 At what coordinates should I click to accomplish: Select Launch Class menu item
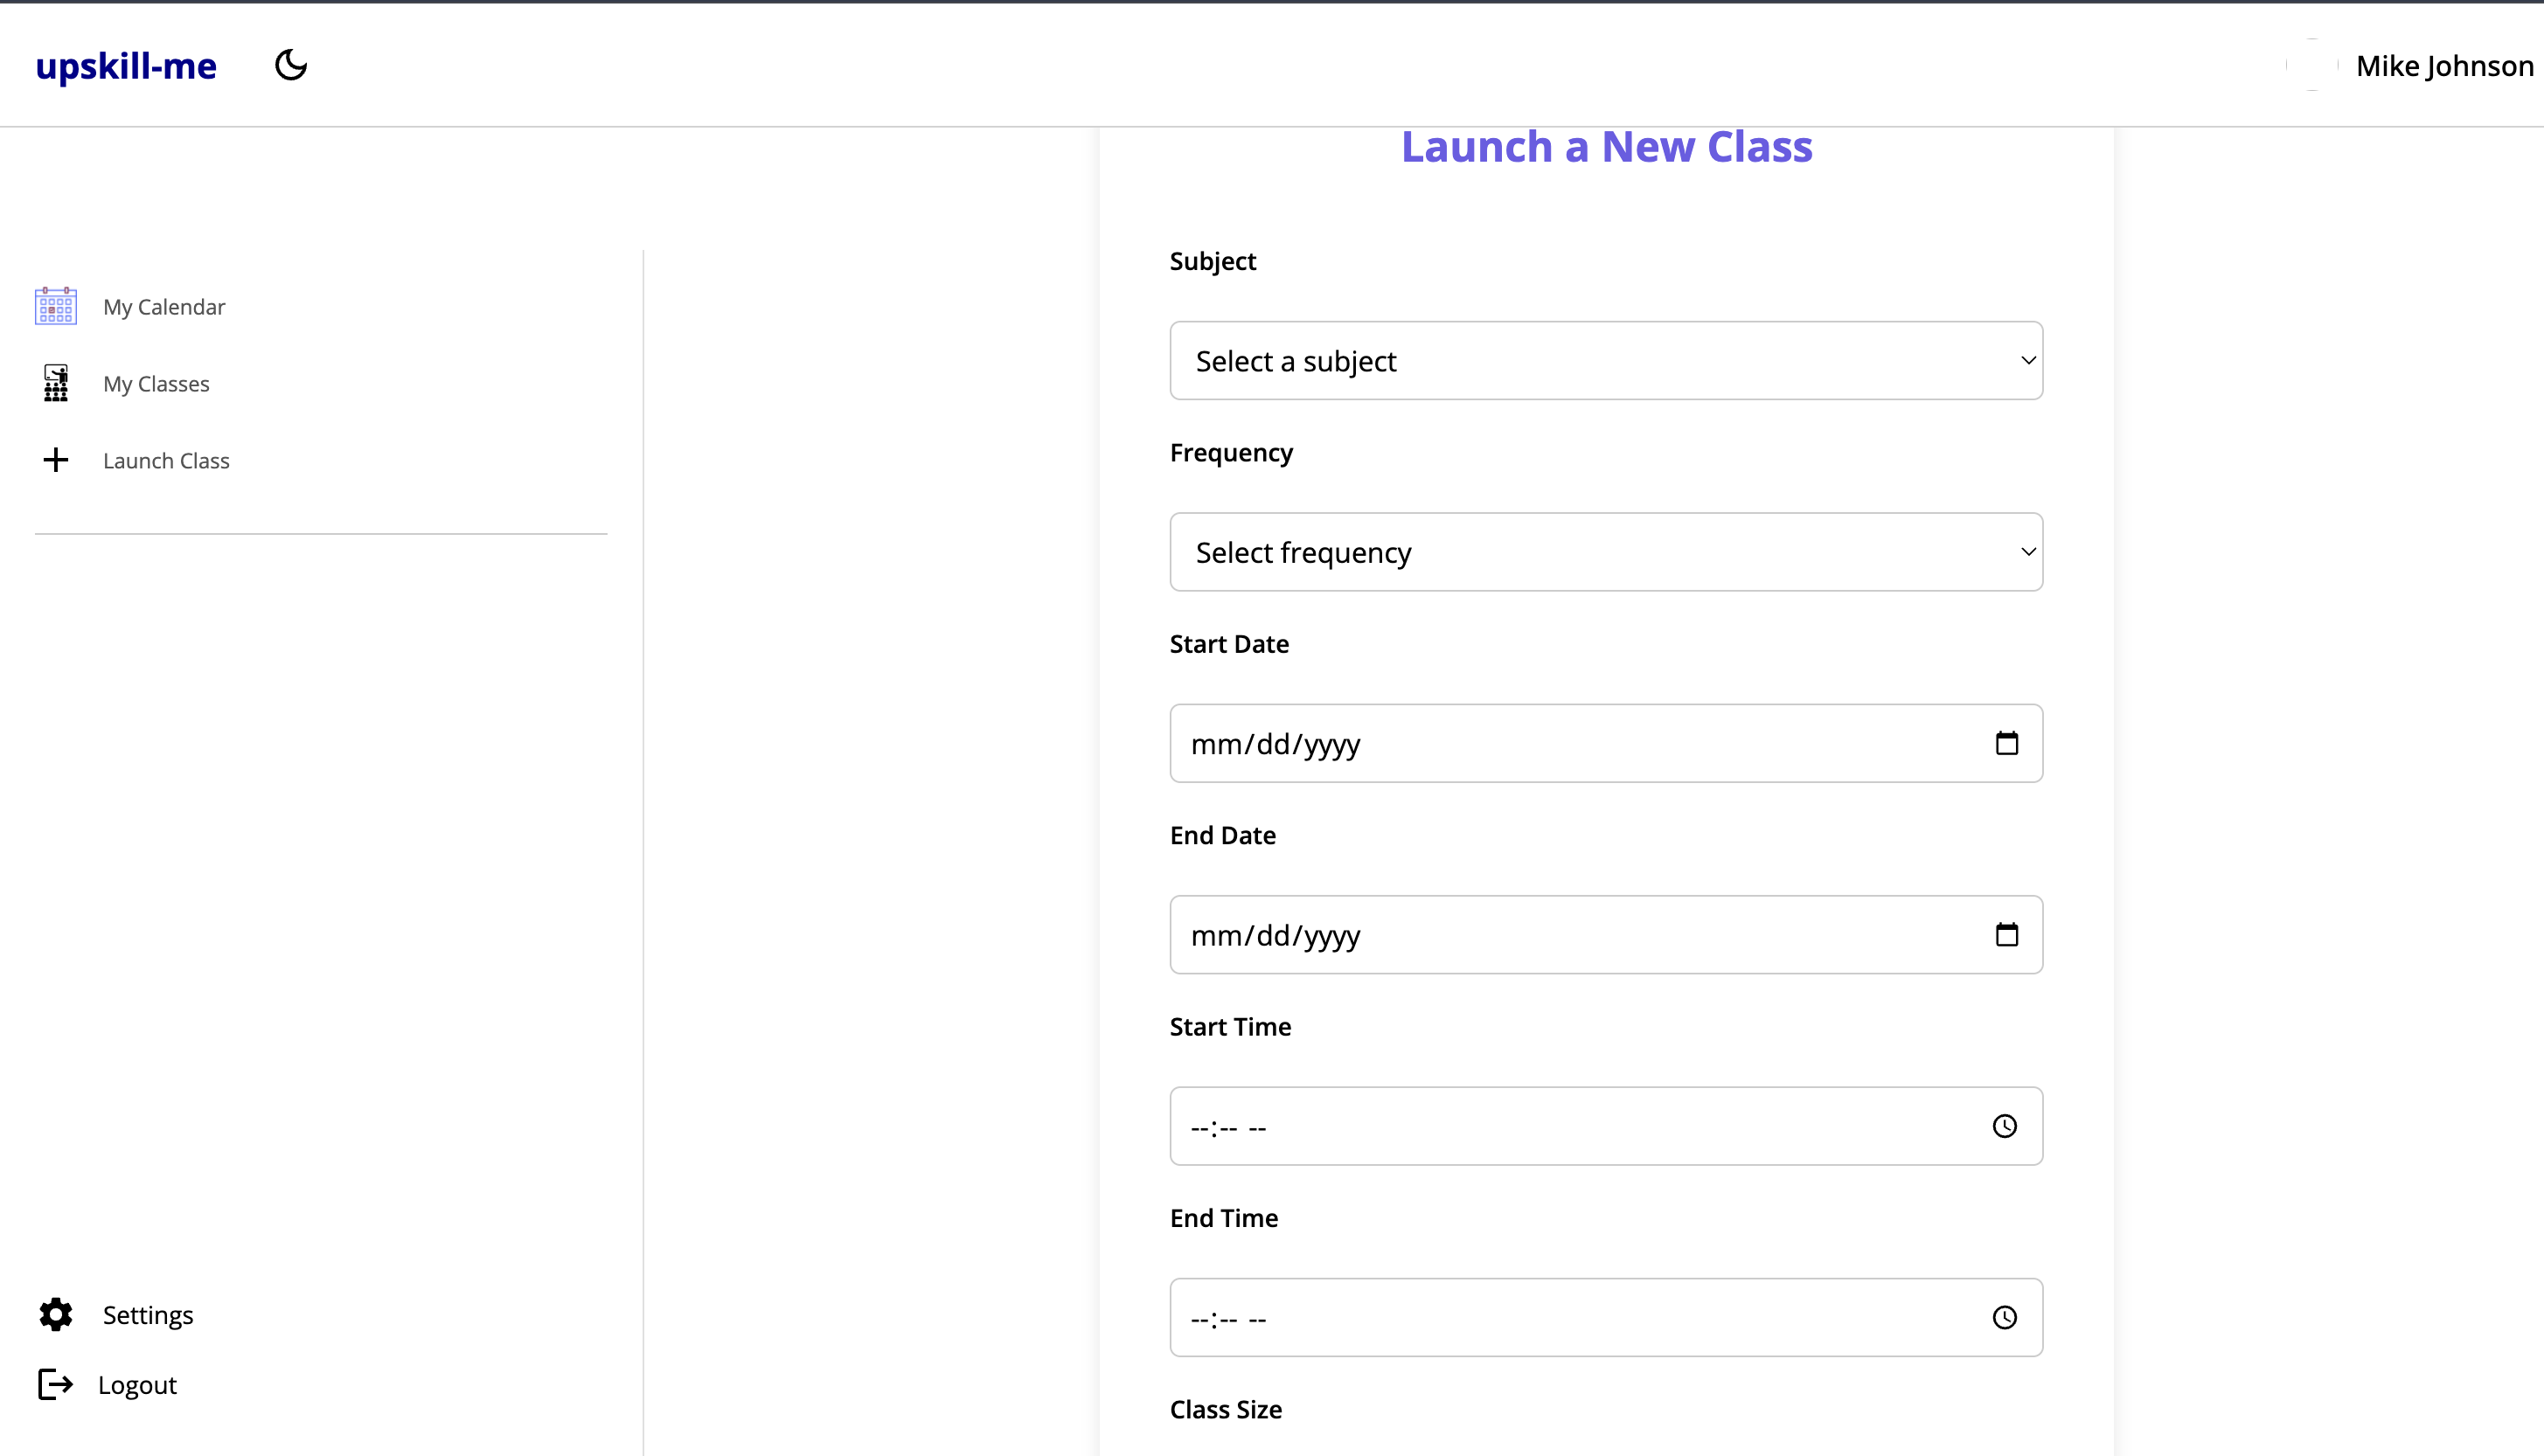[x=166, y=460]
